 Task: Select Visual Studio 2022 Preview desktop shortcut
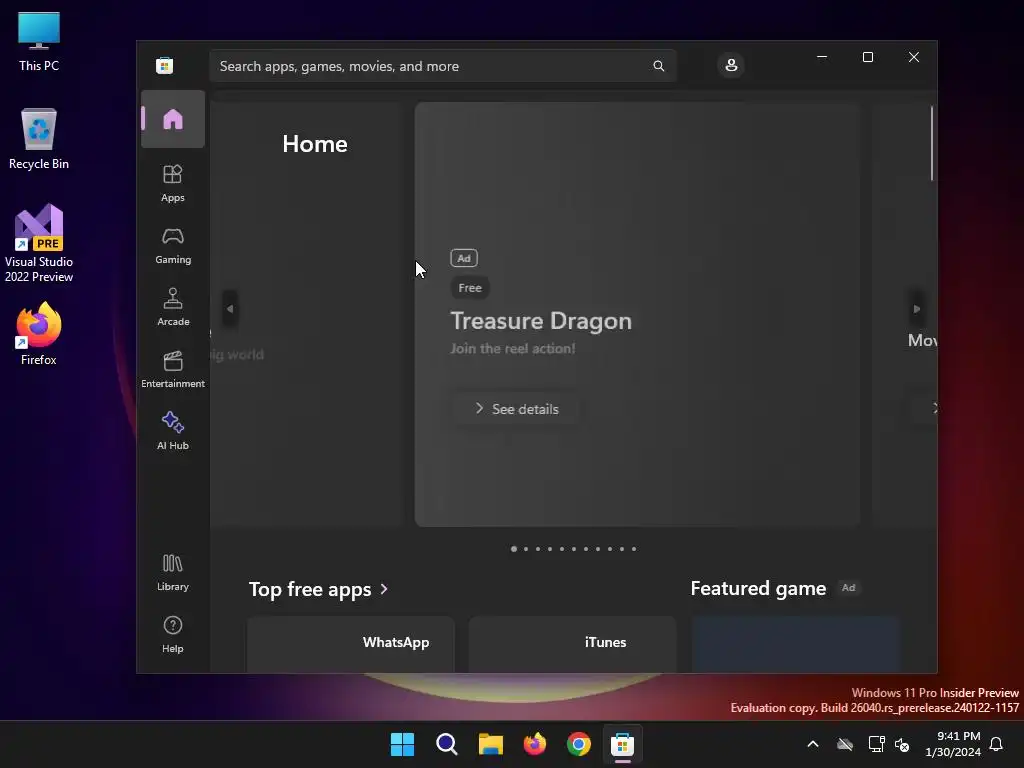39,244
